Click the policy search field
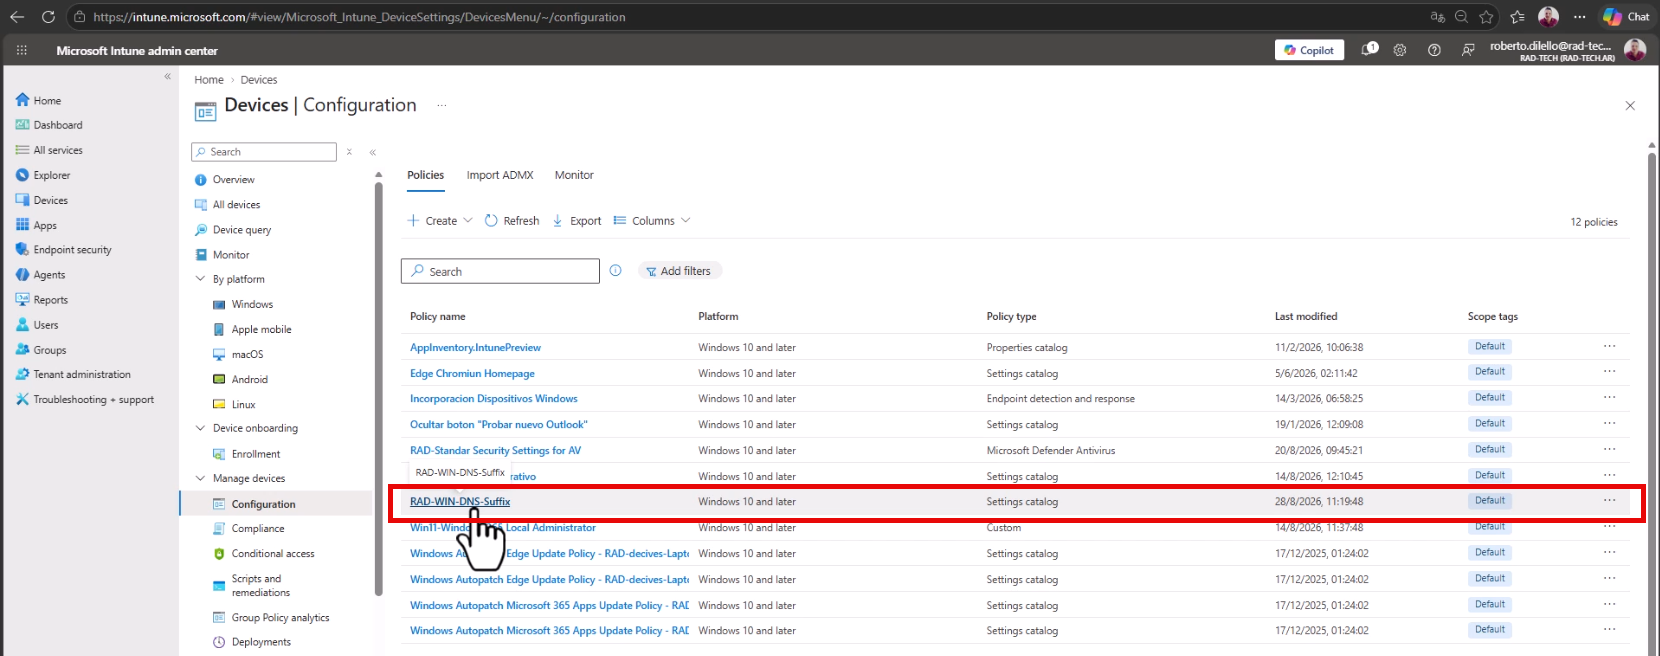The width and height of the screenshot is (1660, 656). (x=500, y=271)
